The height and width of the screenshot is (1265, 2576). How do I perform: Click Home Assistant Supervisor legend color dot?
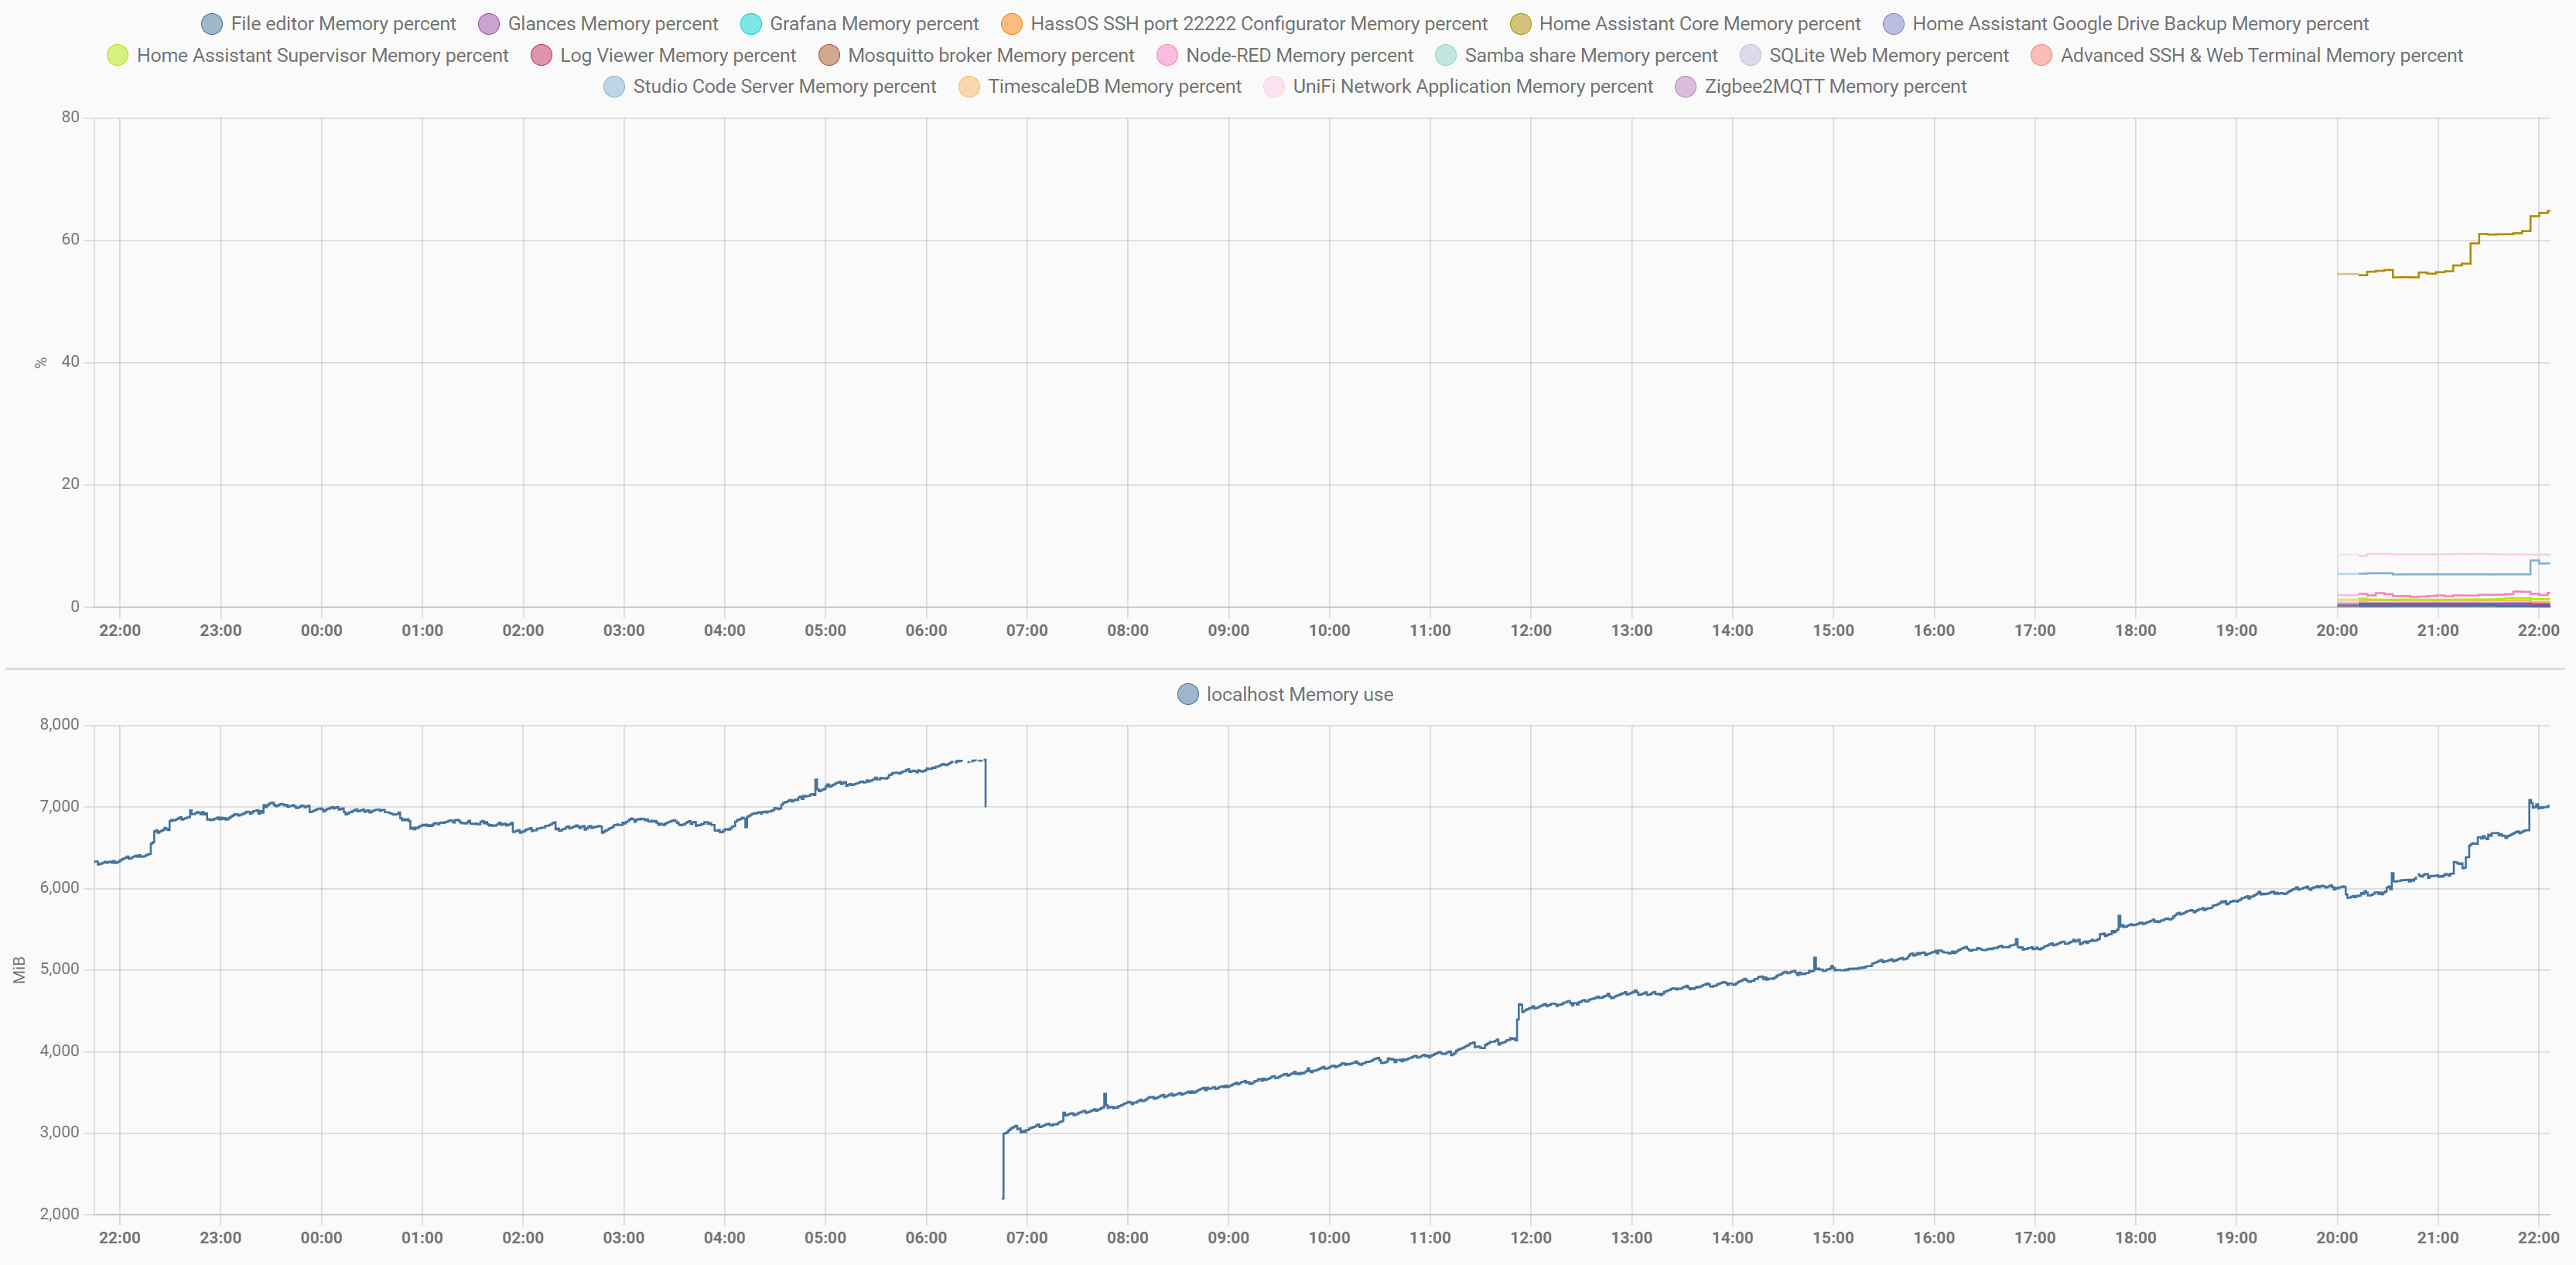(x=117, y=55)
